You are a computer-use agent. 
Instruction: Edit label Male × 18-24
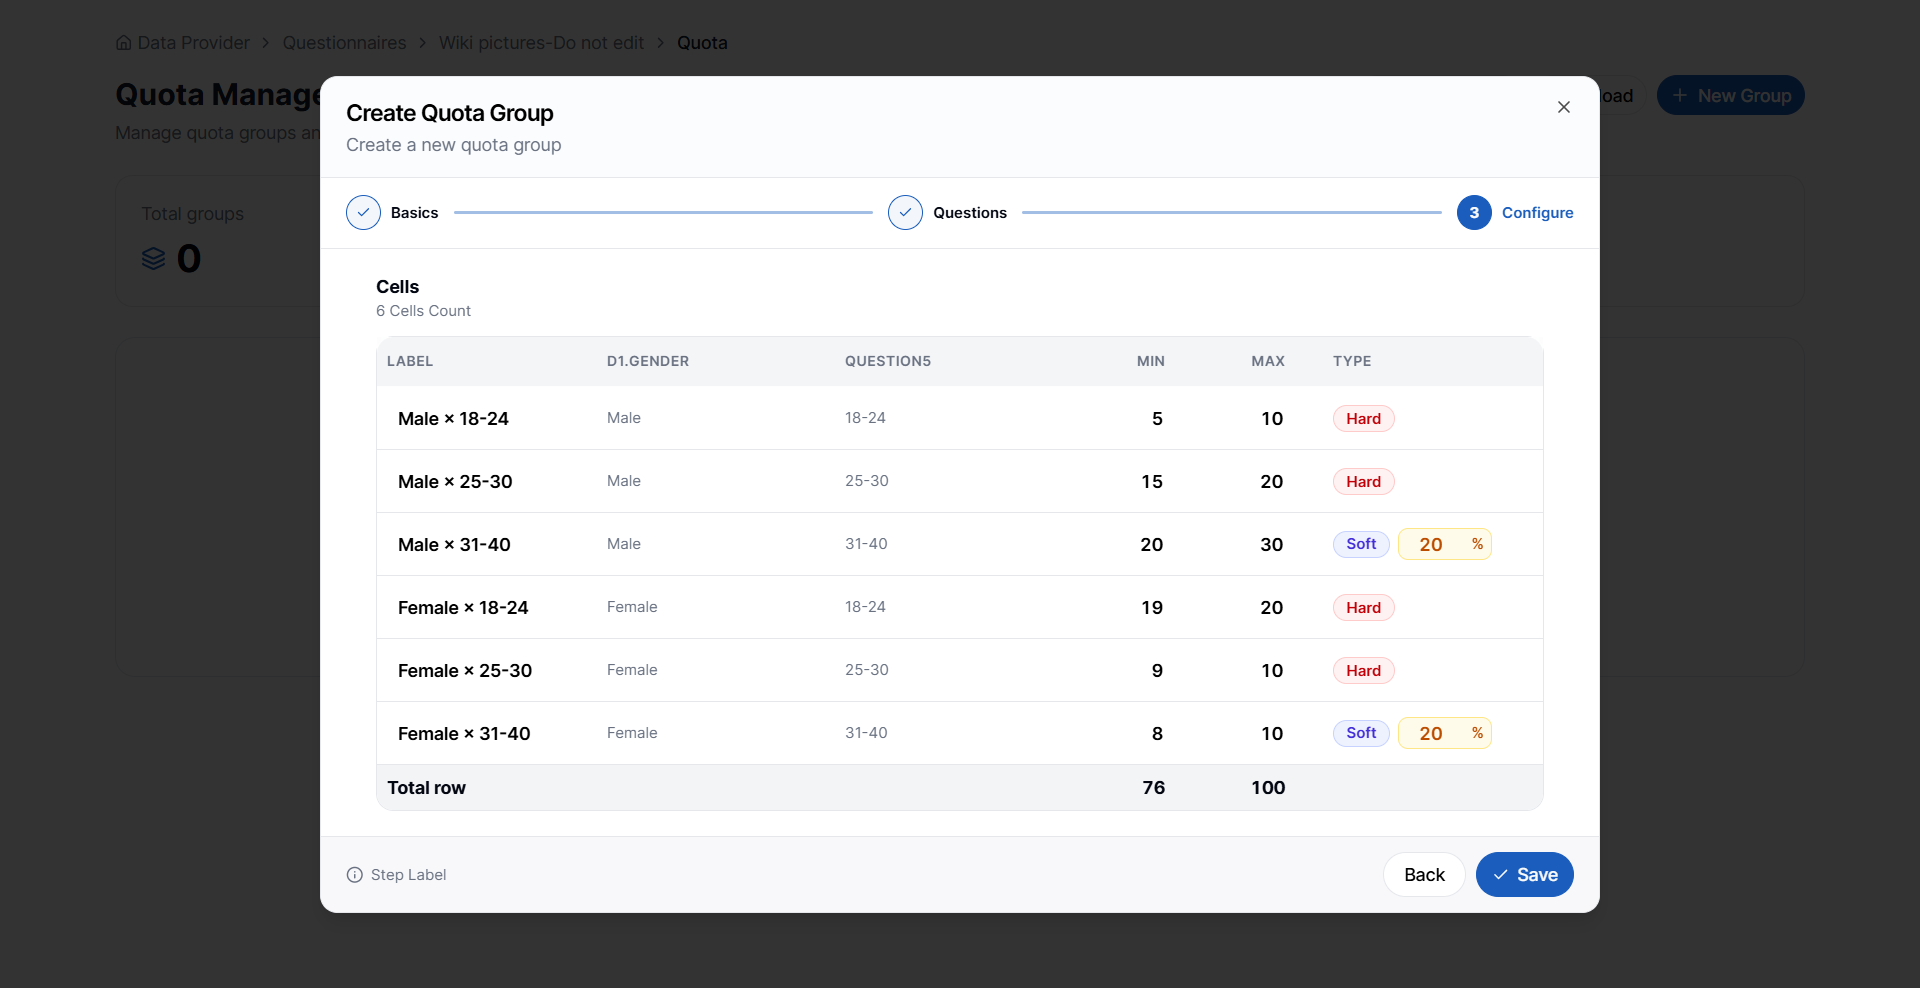click(453, 419)
